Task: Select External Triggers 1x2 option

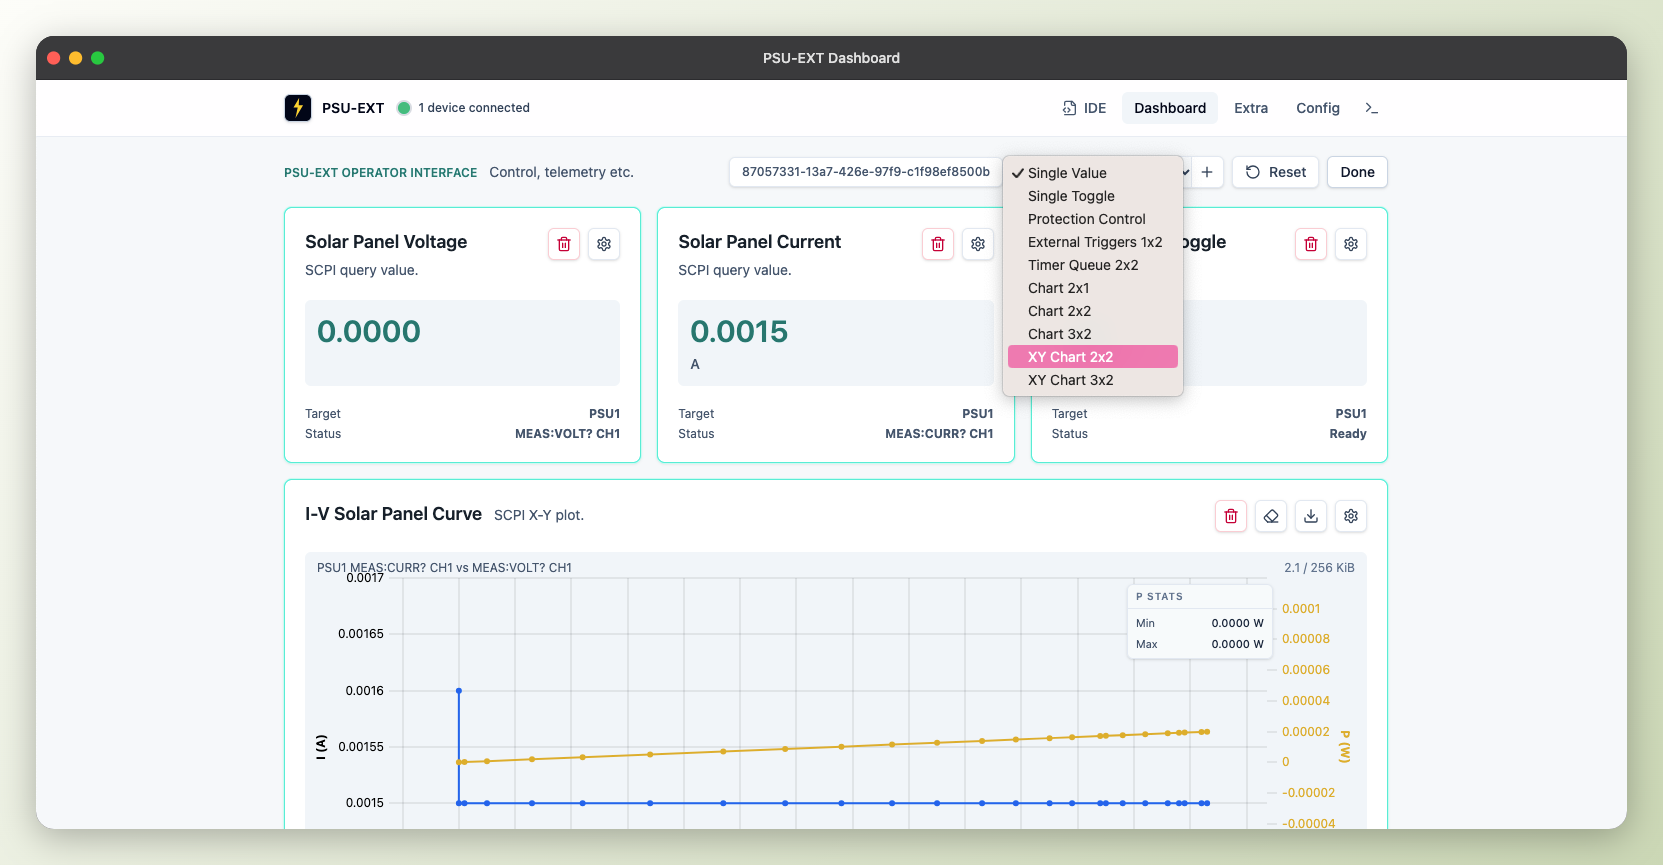Action: (1093, 242)
